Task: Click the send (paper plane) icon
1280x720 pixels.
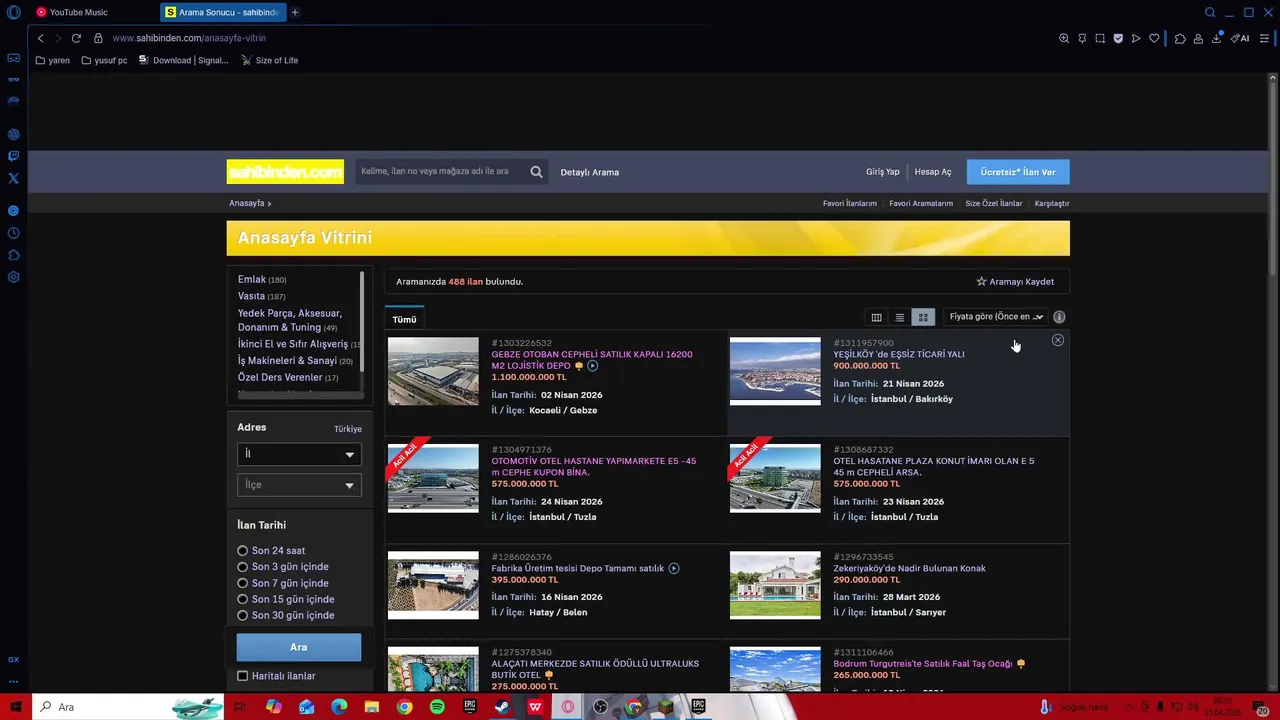Action: [x=1136, y=38]
